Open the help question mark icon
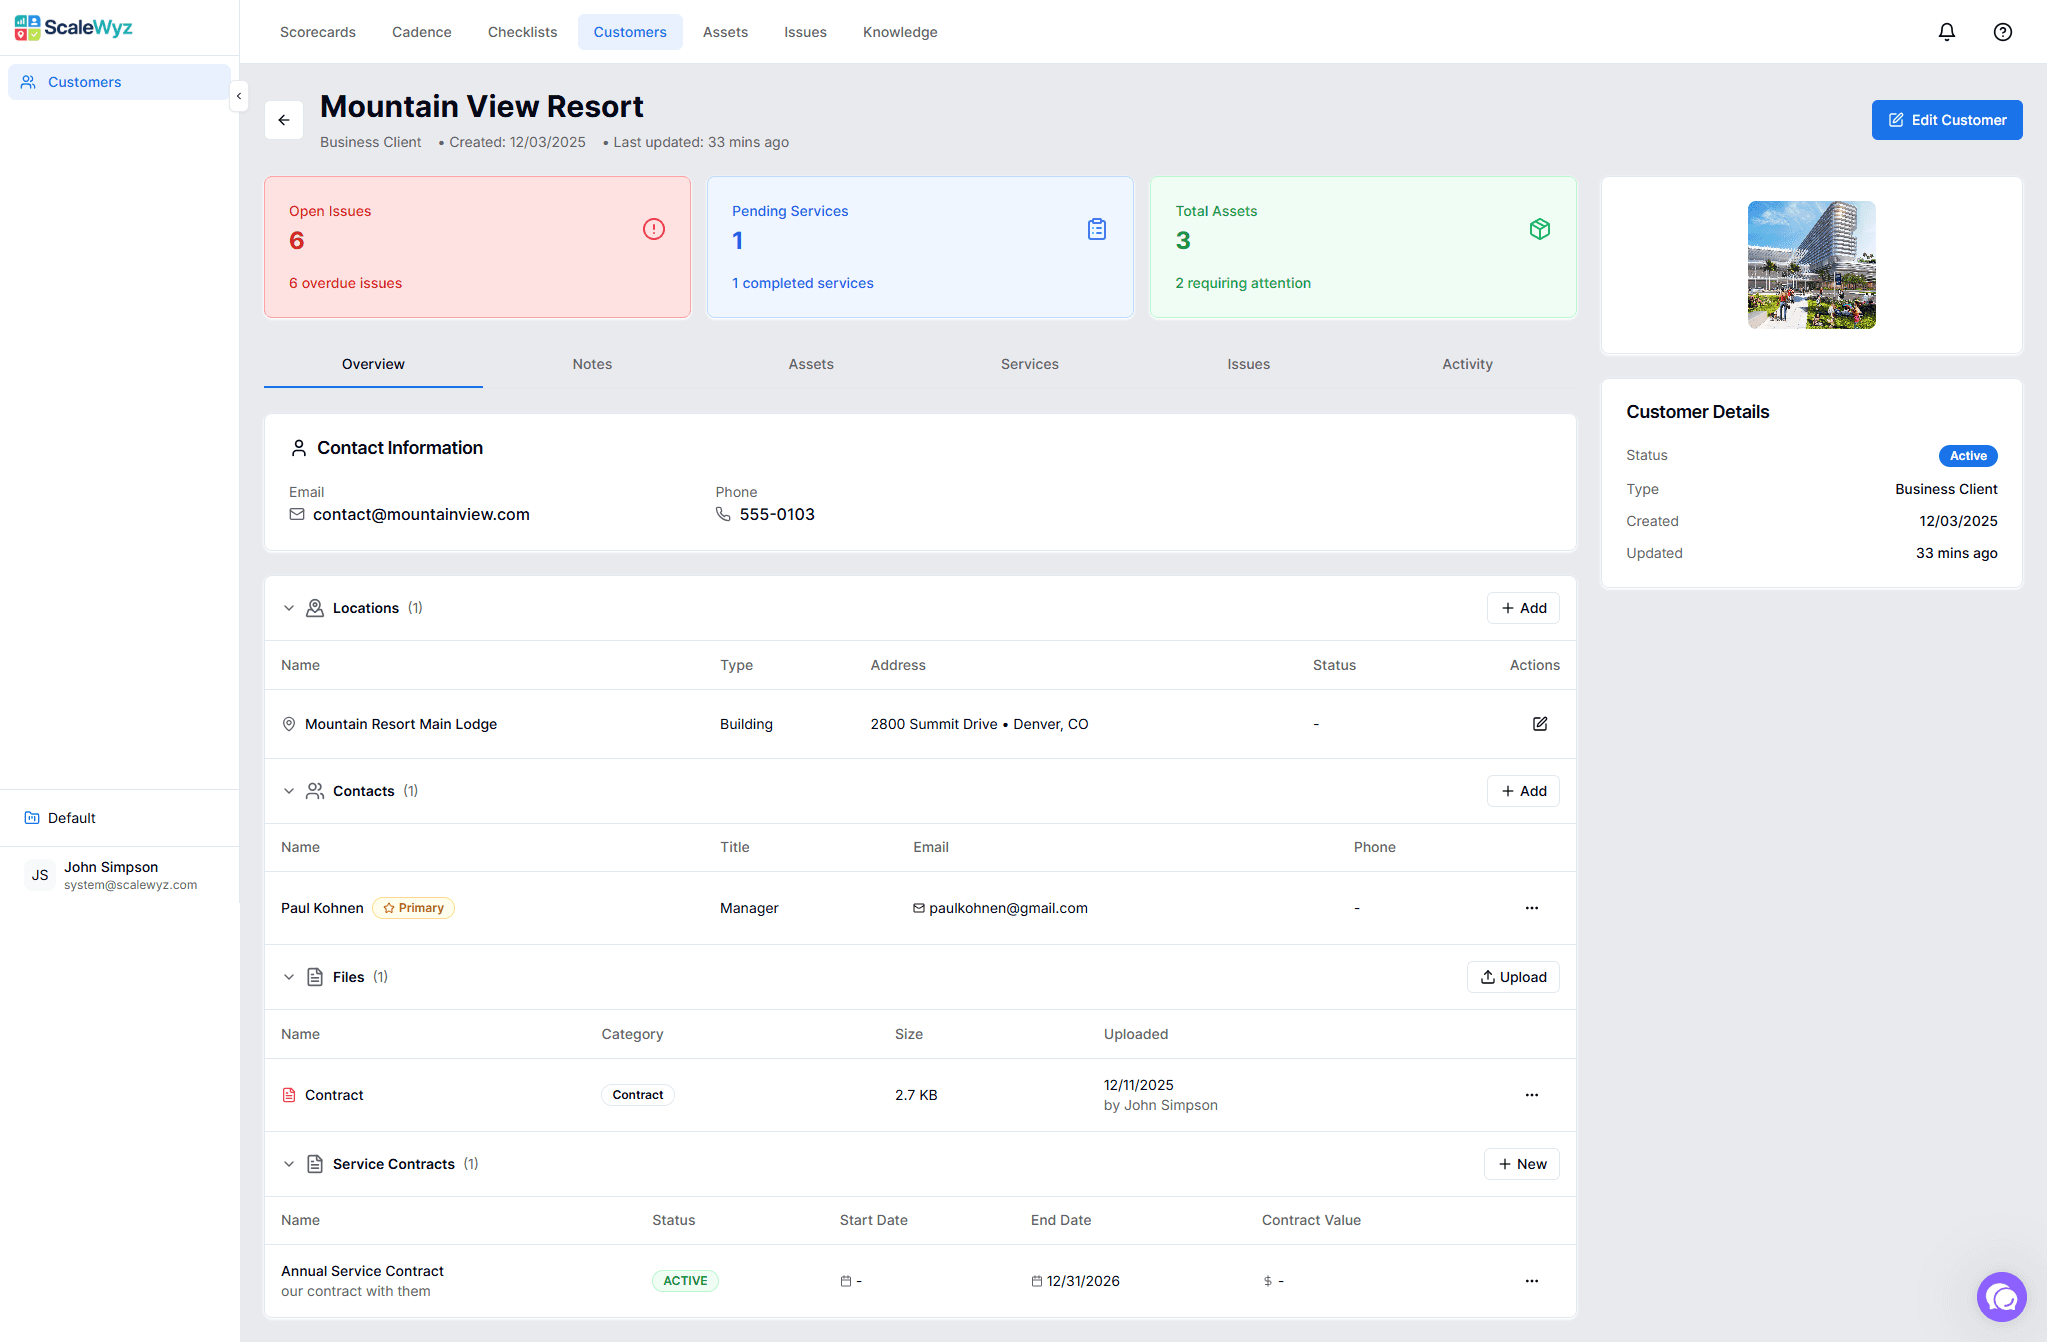The width and height of the screenshot is (2047, 1342). 2002,31
